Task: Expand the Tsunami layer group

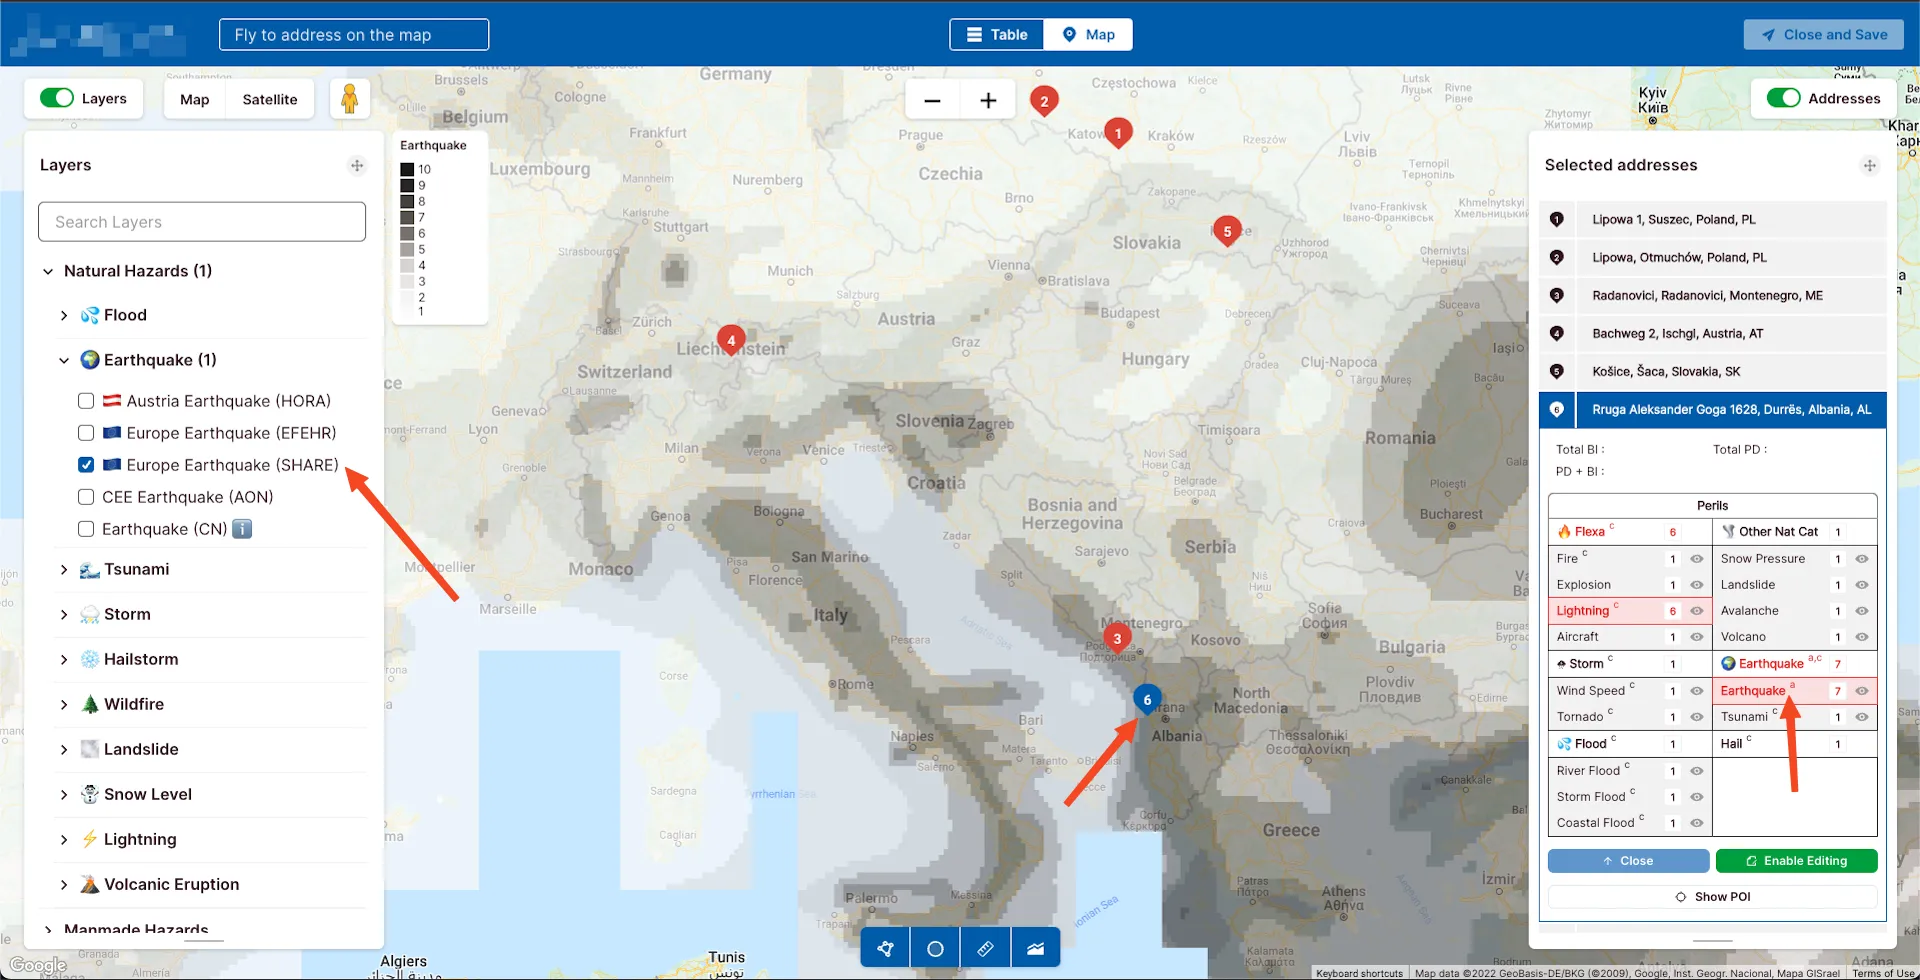Action: pyautogui.click(x=64, y=569)
